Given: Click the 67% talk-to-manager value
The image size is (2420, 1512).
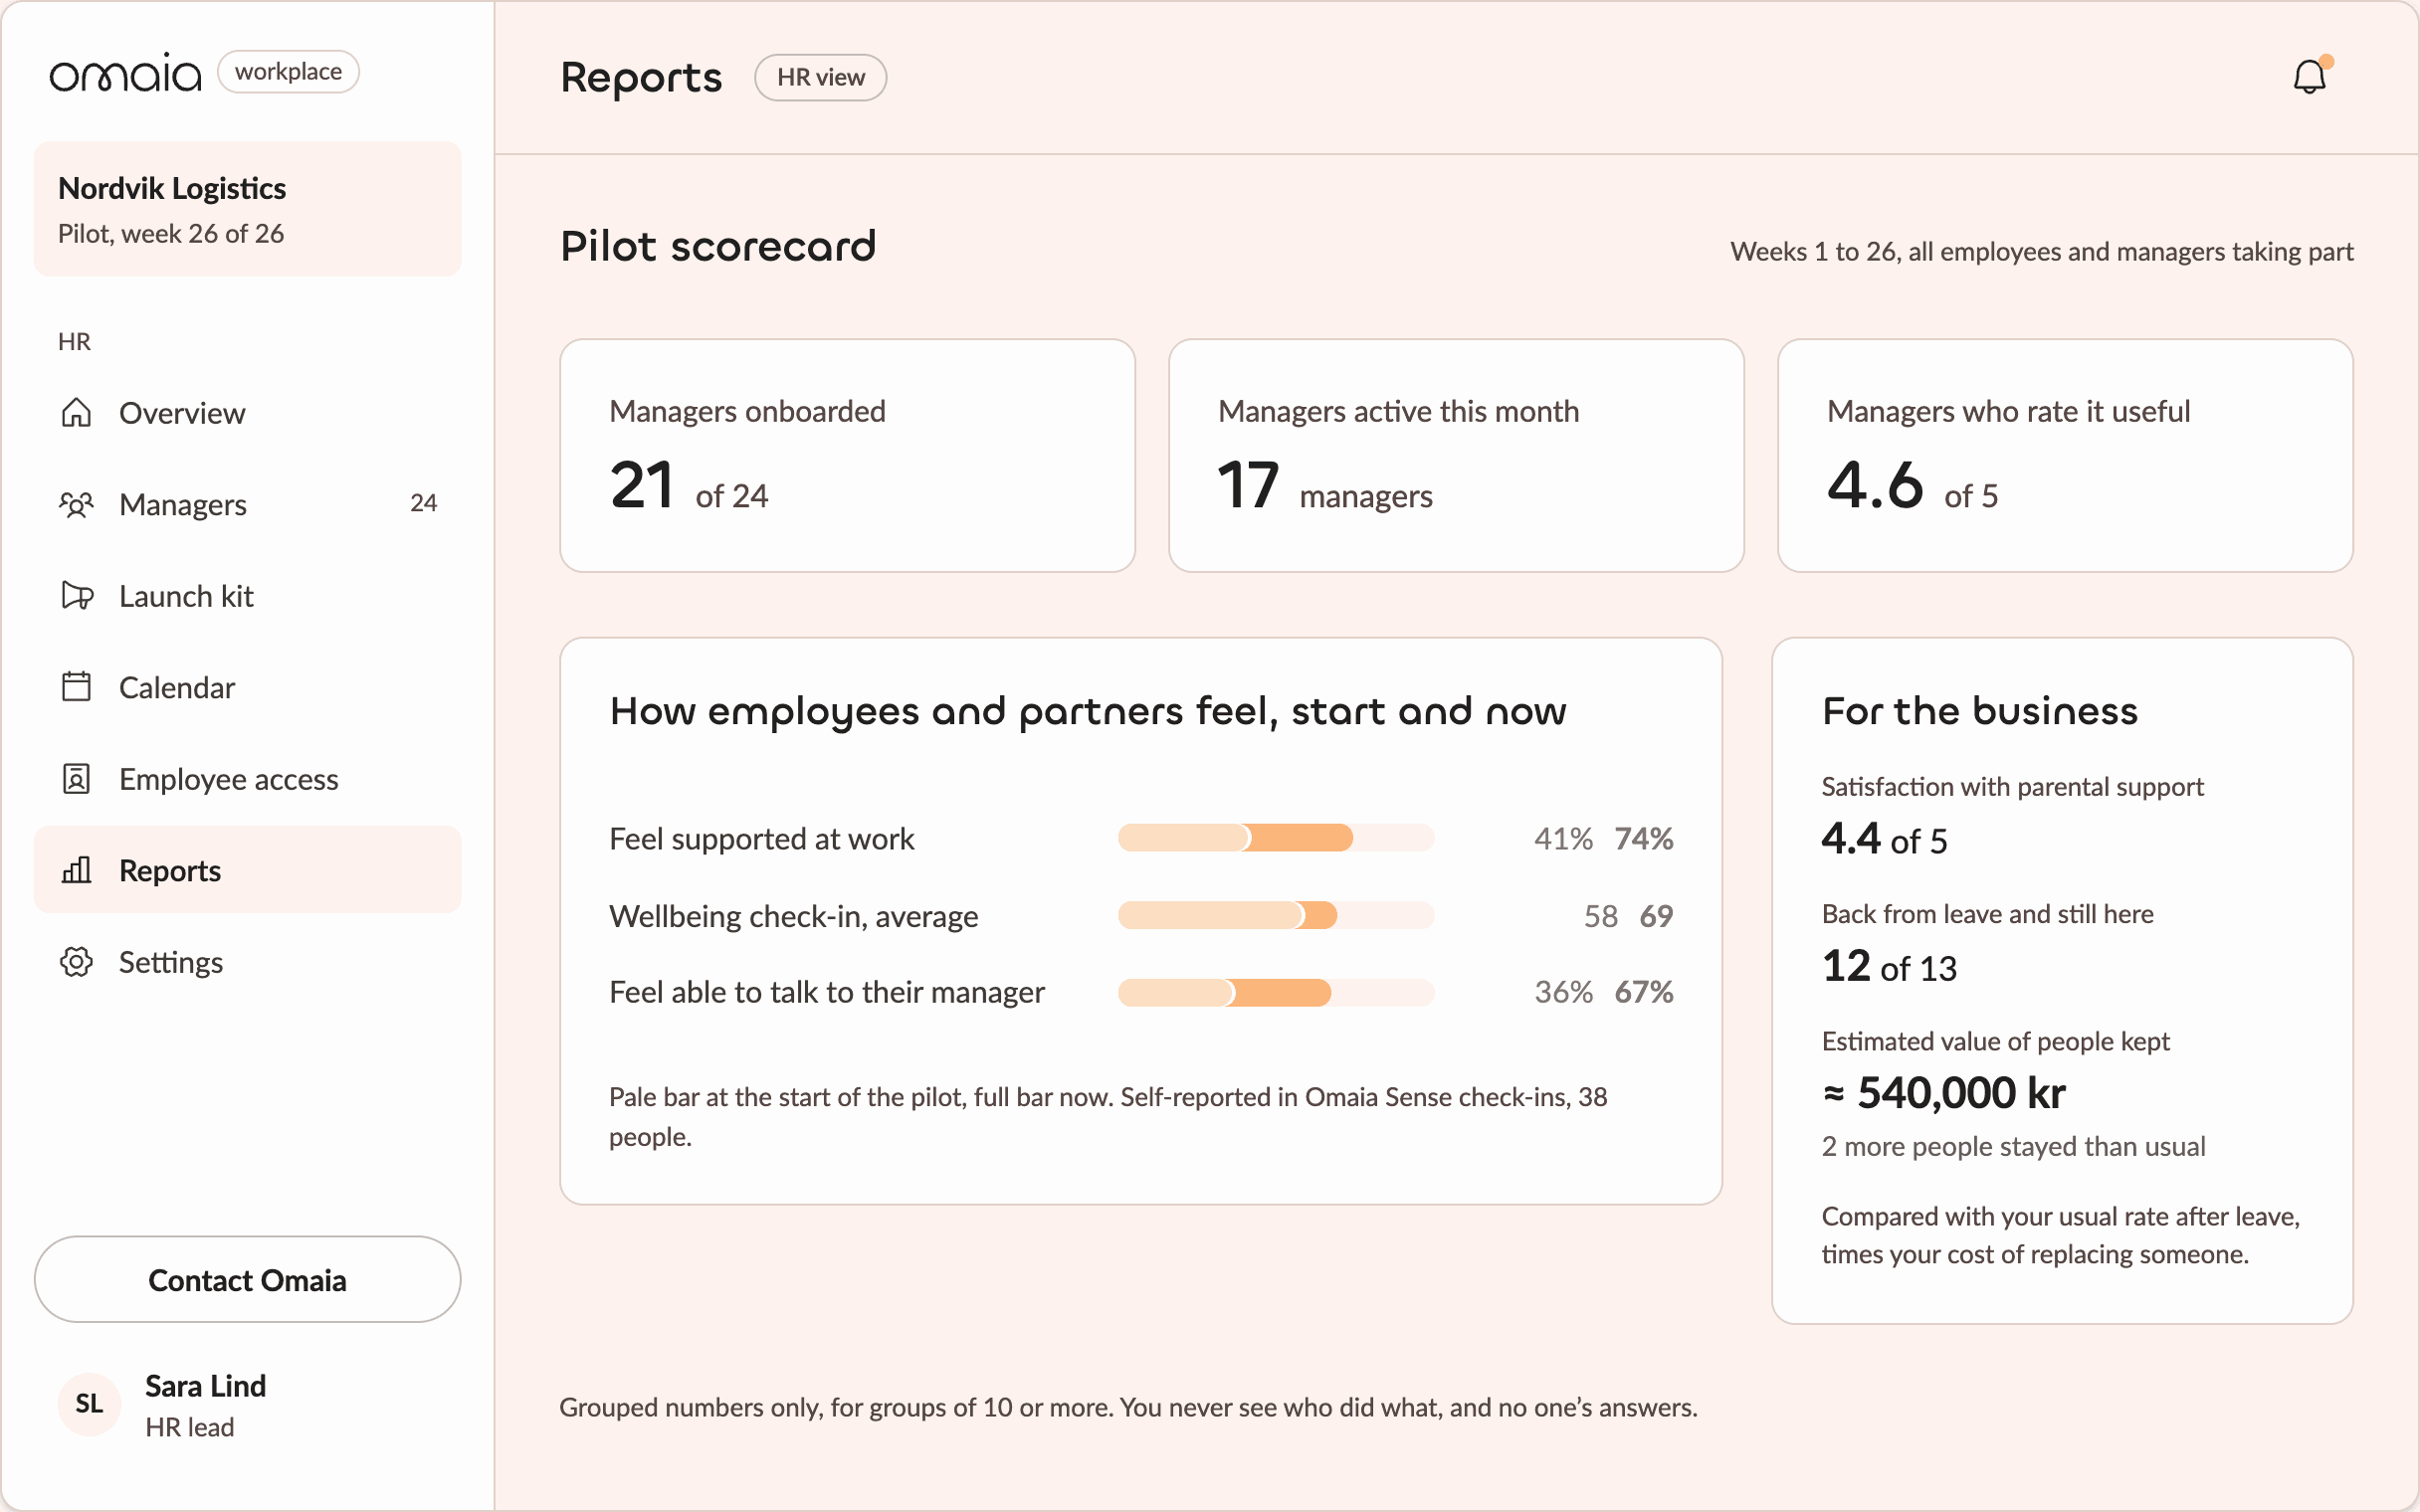Looking at the screenshot, I should click(1644, 992).
